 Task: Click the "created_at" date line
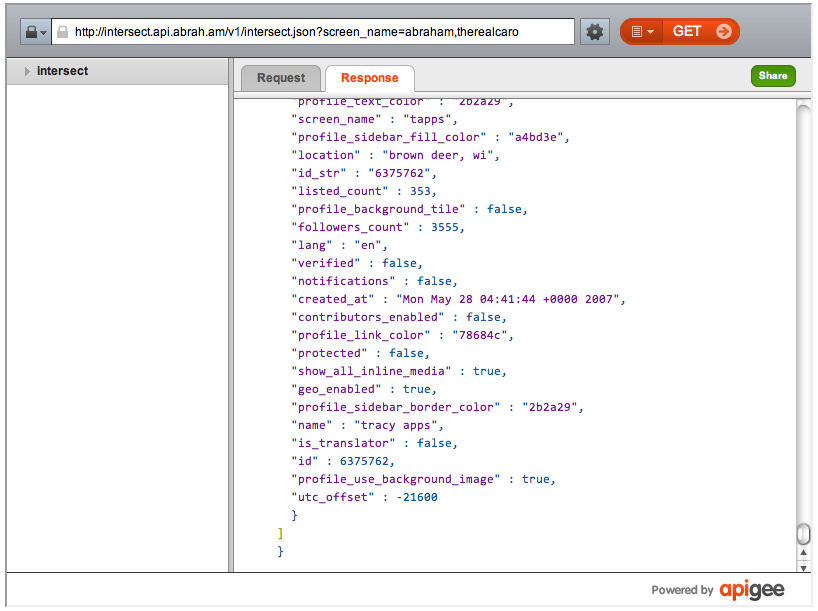point(458,299)
